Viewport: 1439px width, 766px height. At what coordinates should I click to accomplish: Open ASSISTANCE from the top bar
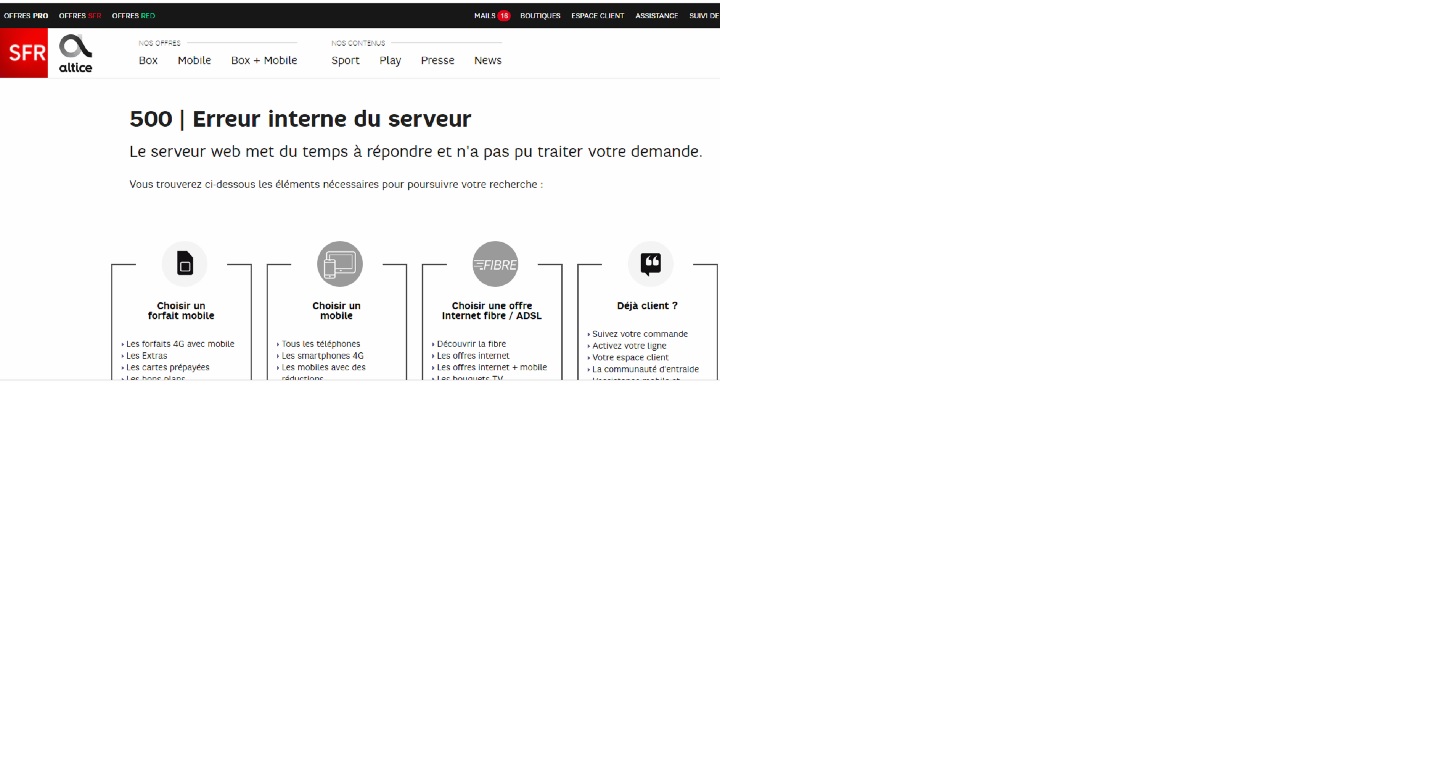coord(656,15)
